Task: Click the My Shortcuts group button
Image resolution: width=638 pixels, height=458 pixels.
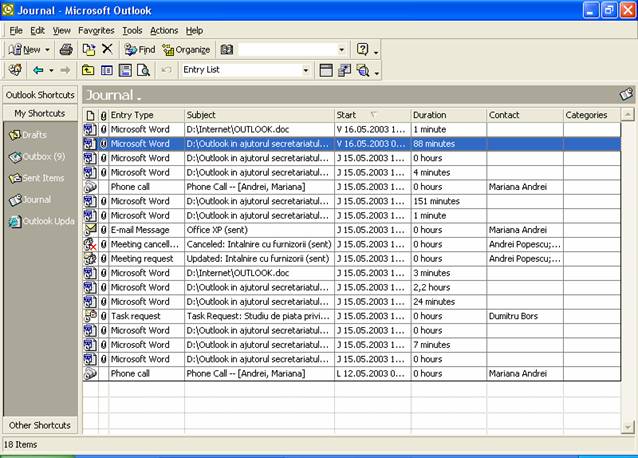Action: click(40, 113)
